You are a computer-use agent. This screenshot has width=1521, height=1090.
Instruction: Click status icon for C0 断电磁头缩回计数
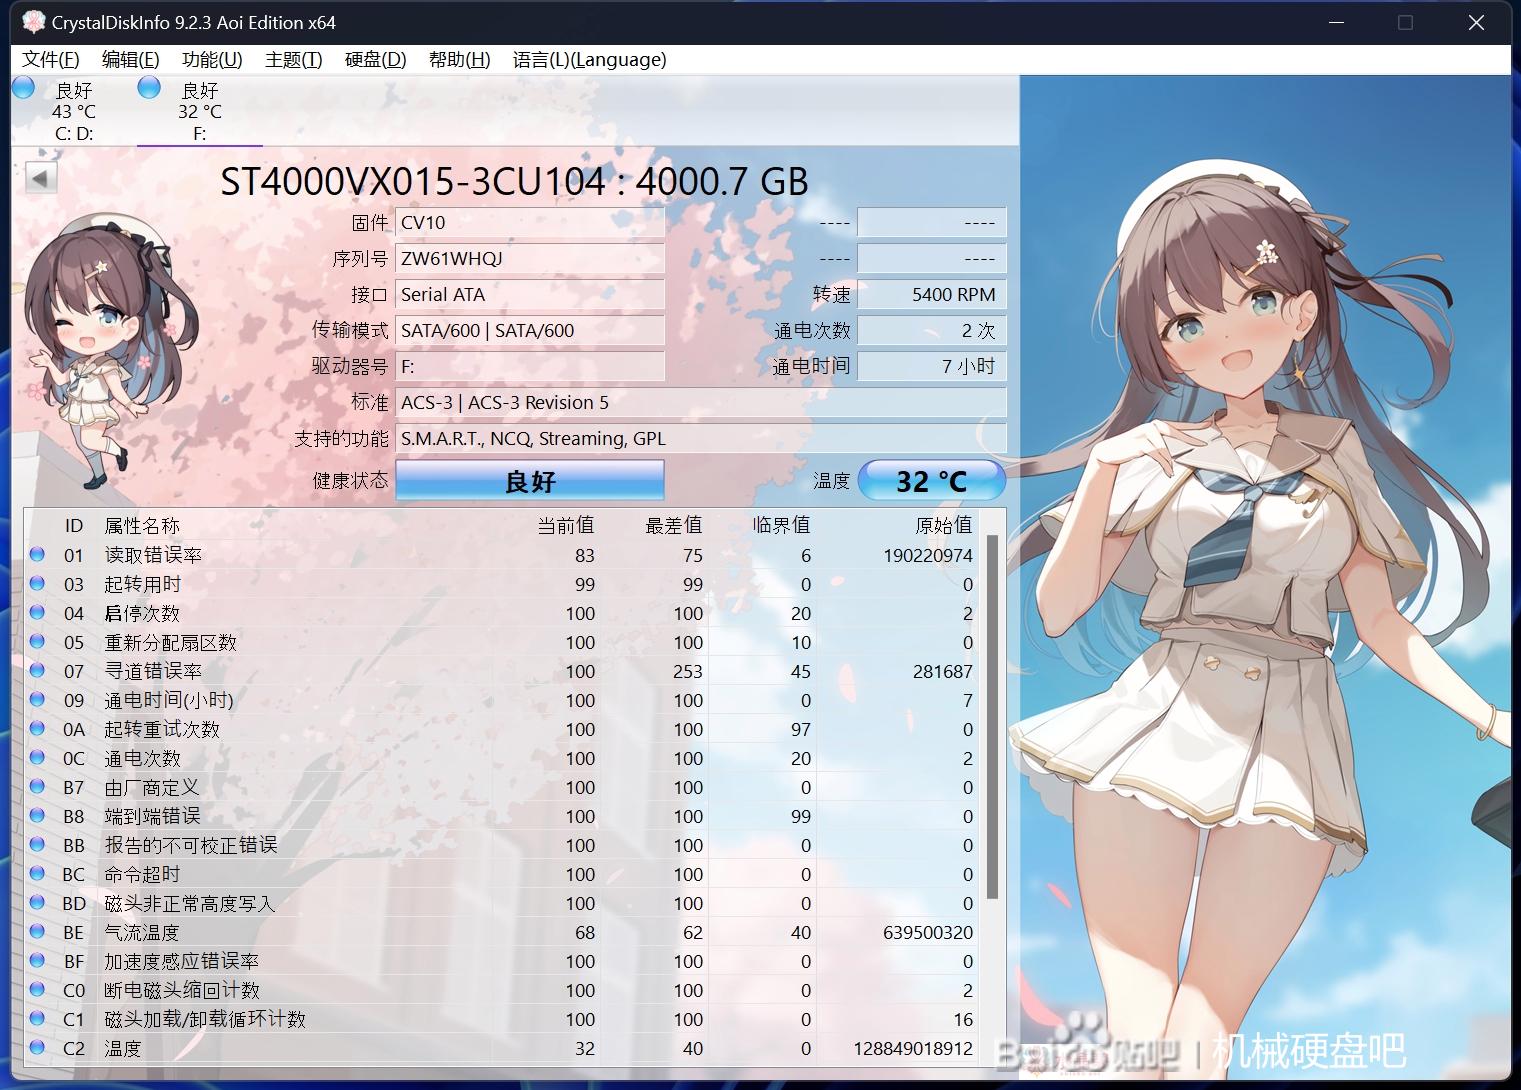coord(37,989)
